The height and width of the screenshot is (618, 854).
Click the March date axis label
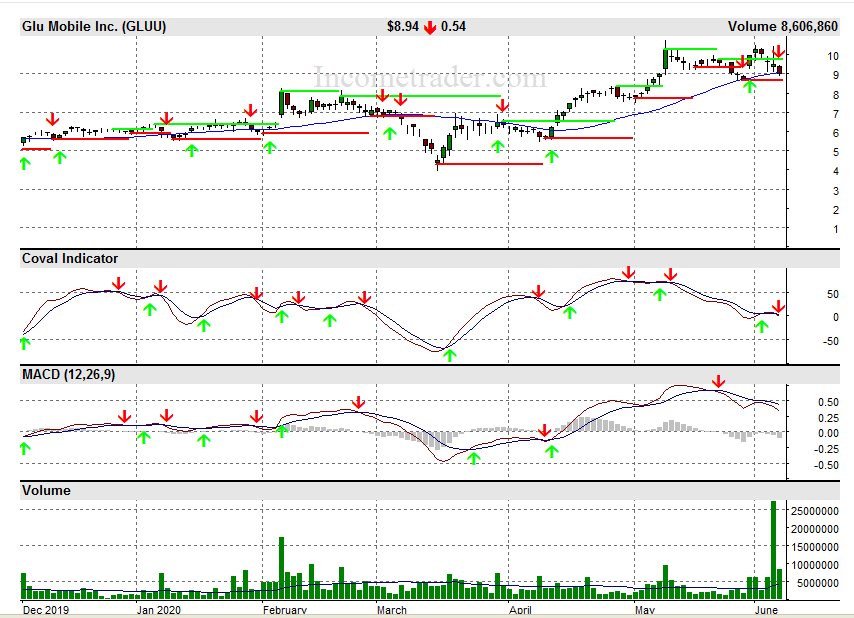pos(392,610)
